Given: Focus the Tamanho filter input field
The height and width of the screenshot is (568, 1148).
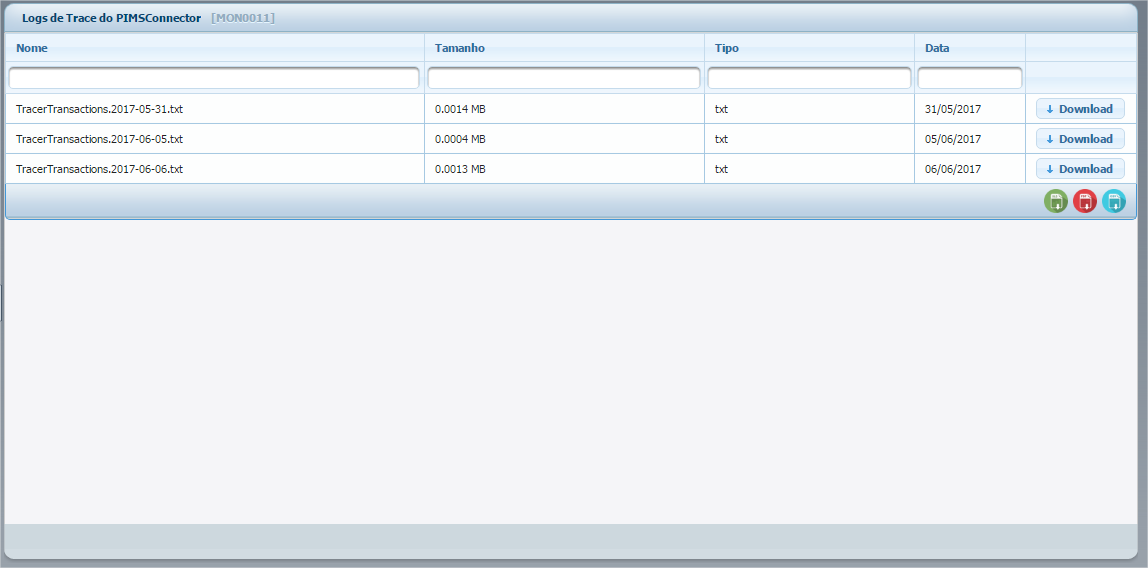Looking at the screenshot, I should pos(564,78).
